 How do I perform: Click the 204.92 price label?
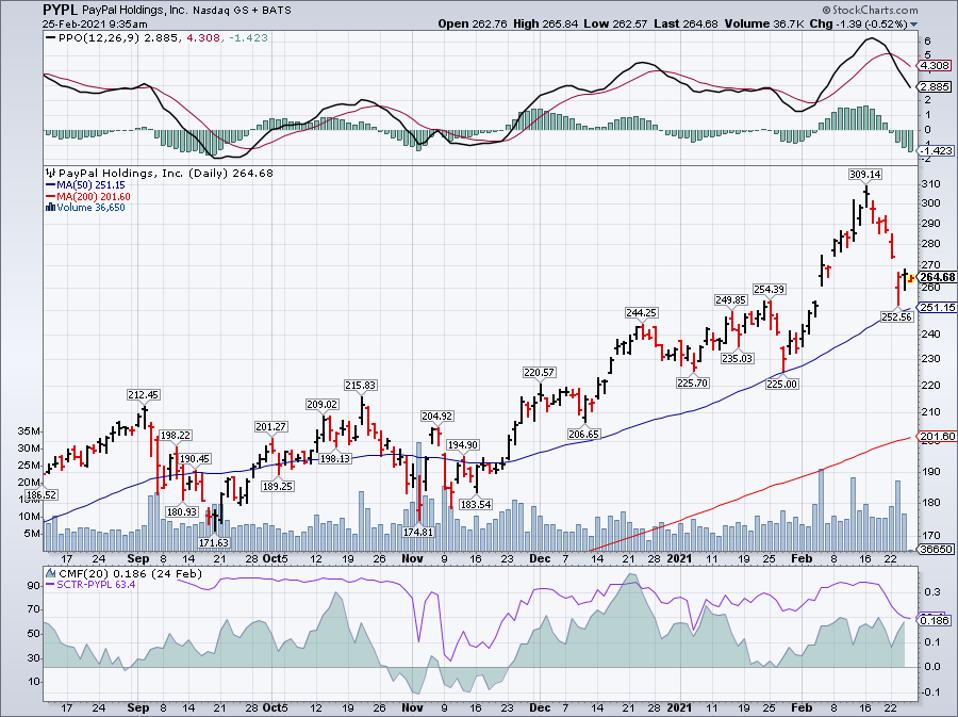pyautogui.click(x=437, y=416)
